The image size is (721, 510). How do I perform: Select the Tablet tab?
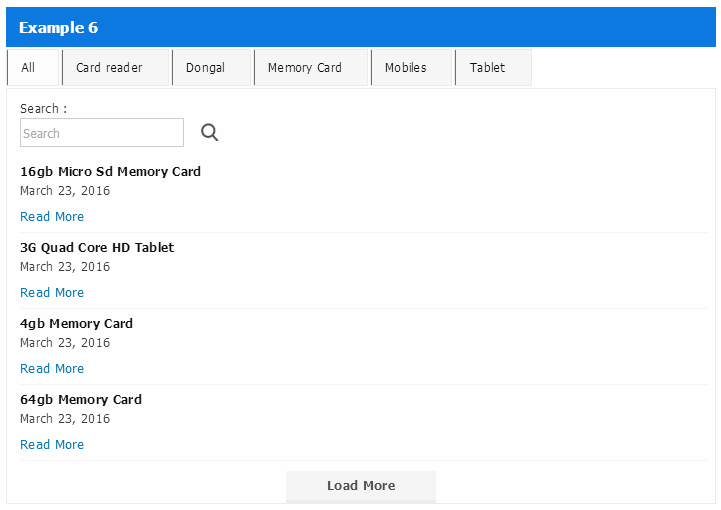click(x=493, y=68)
